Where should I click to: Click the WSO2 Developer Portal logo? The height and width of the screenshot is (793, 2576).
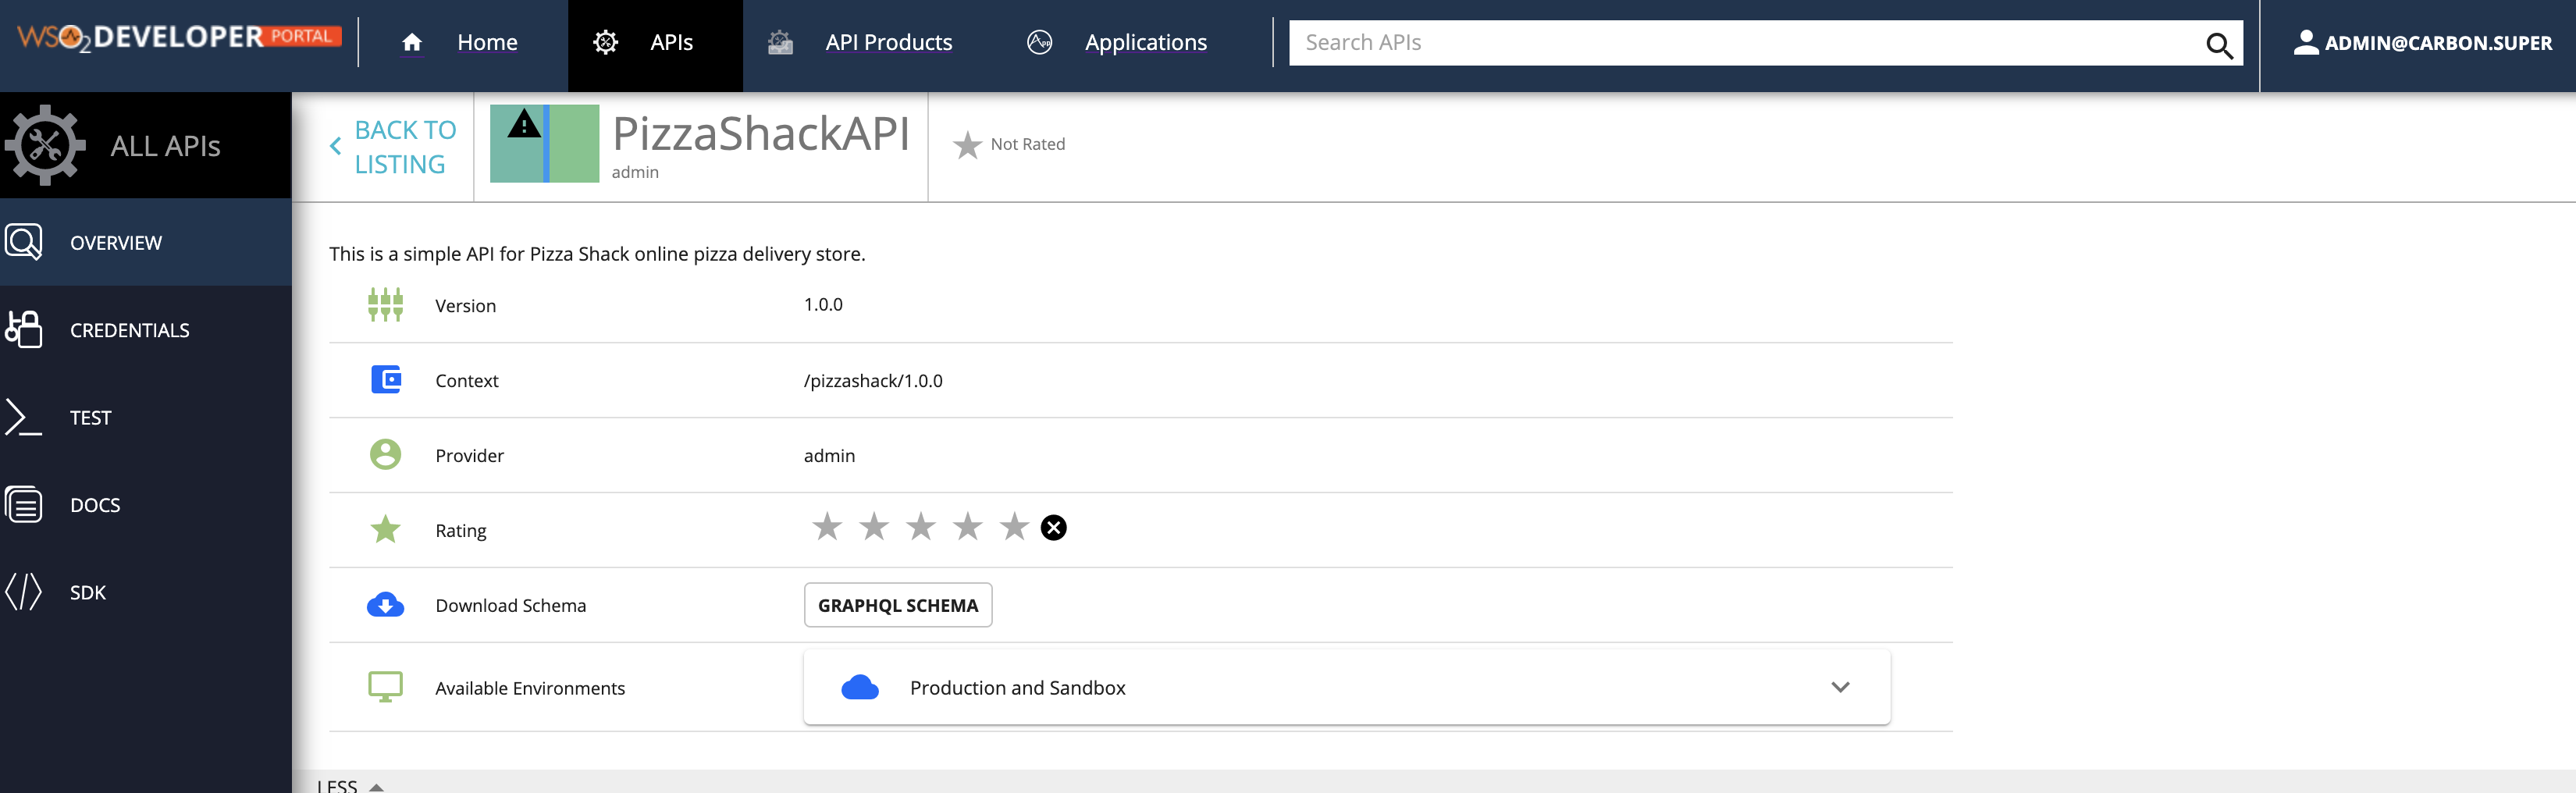click(x=179, y=37)
